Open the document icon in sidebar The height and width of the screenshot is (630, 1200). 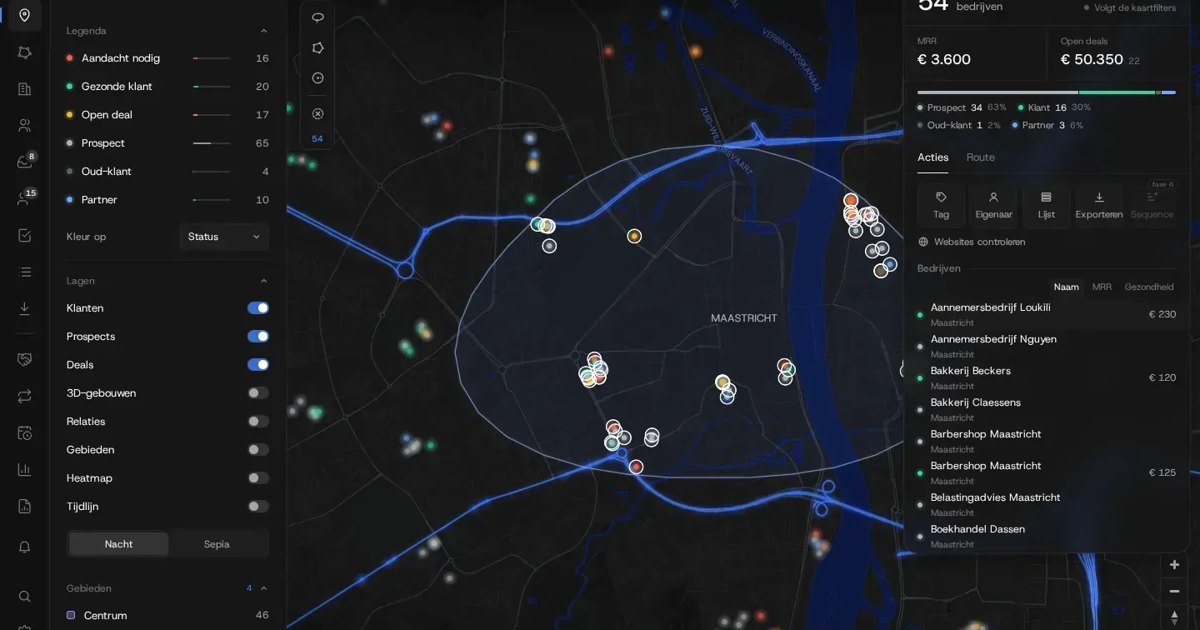click(24, 506)
